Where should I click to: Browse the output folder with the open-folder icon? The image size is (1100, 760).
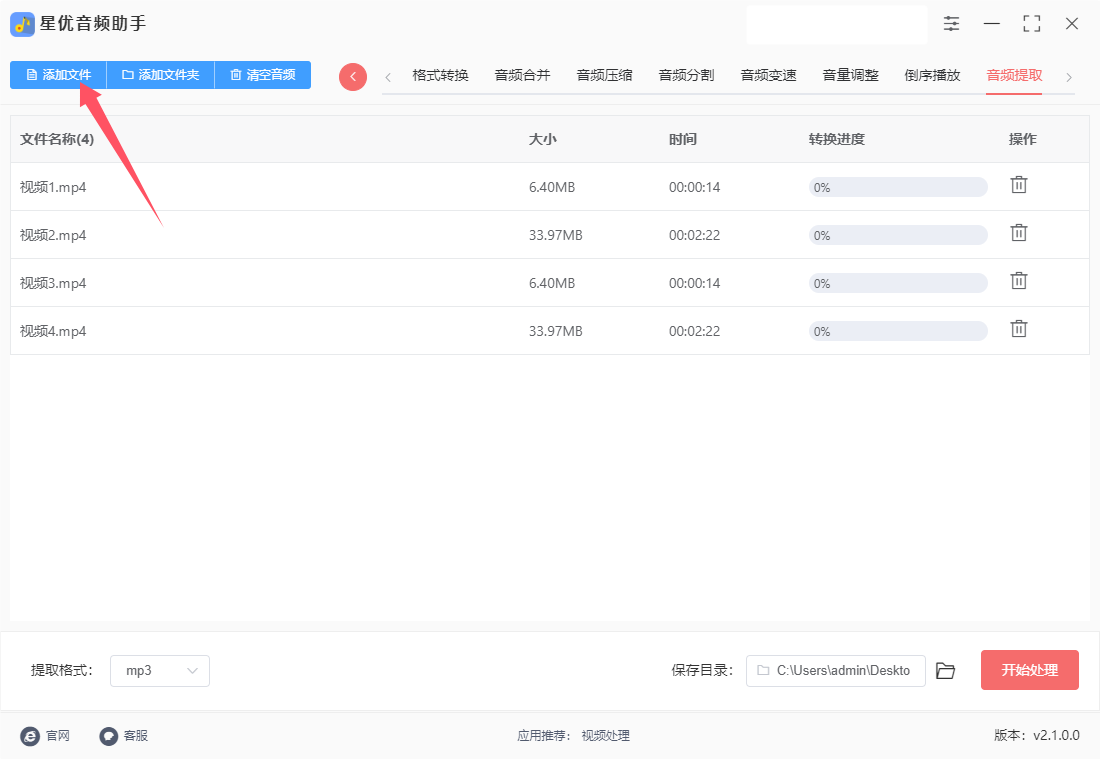pyautogui.click(x=946, y=671)
